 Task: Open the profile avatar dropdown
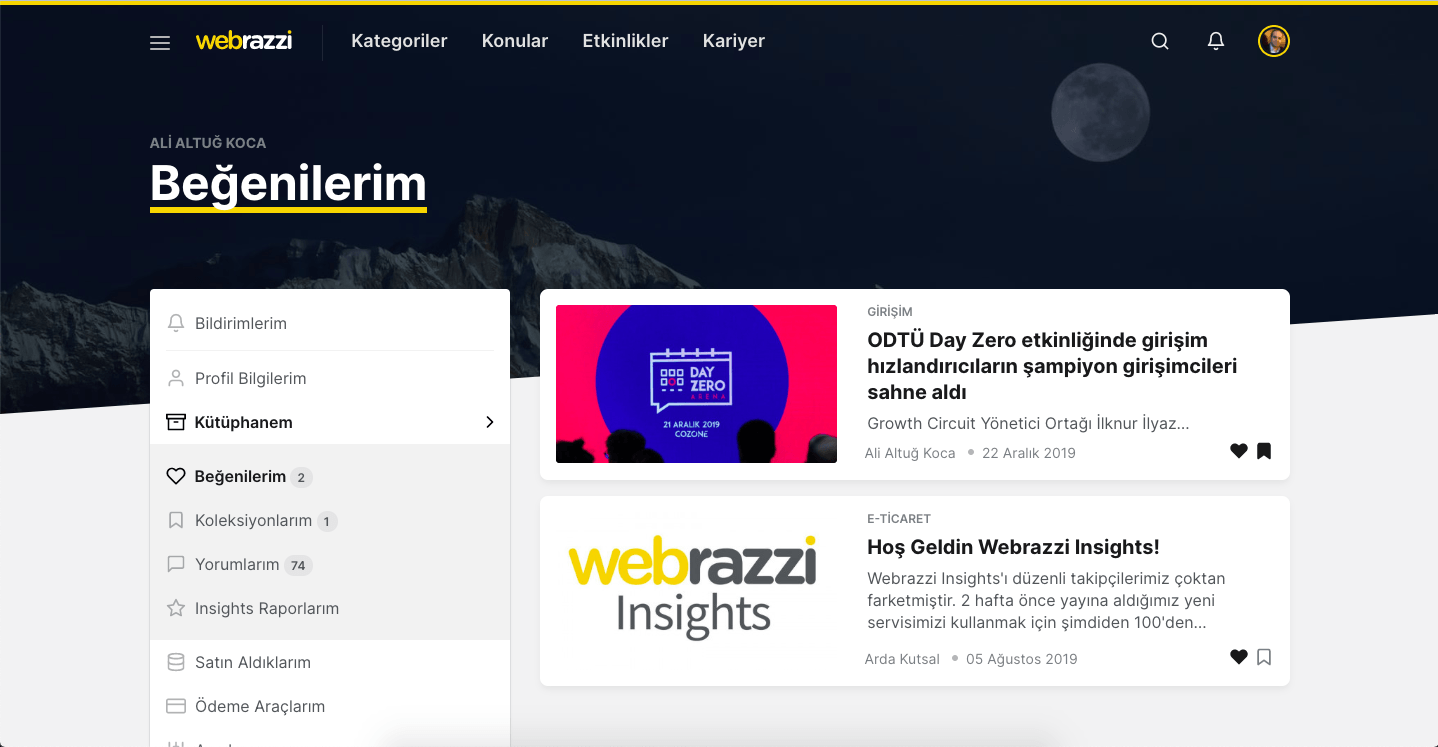[1273, 41]
